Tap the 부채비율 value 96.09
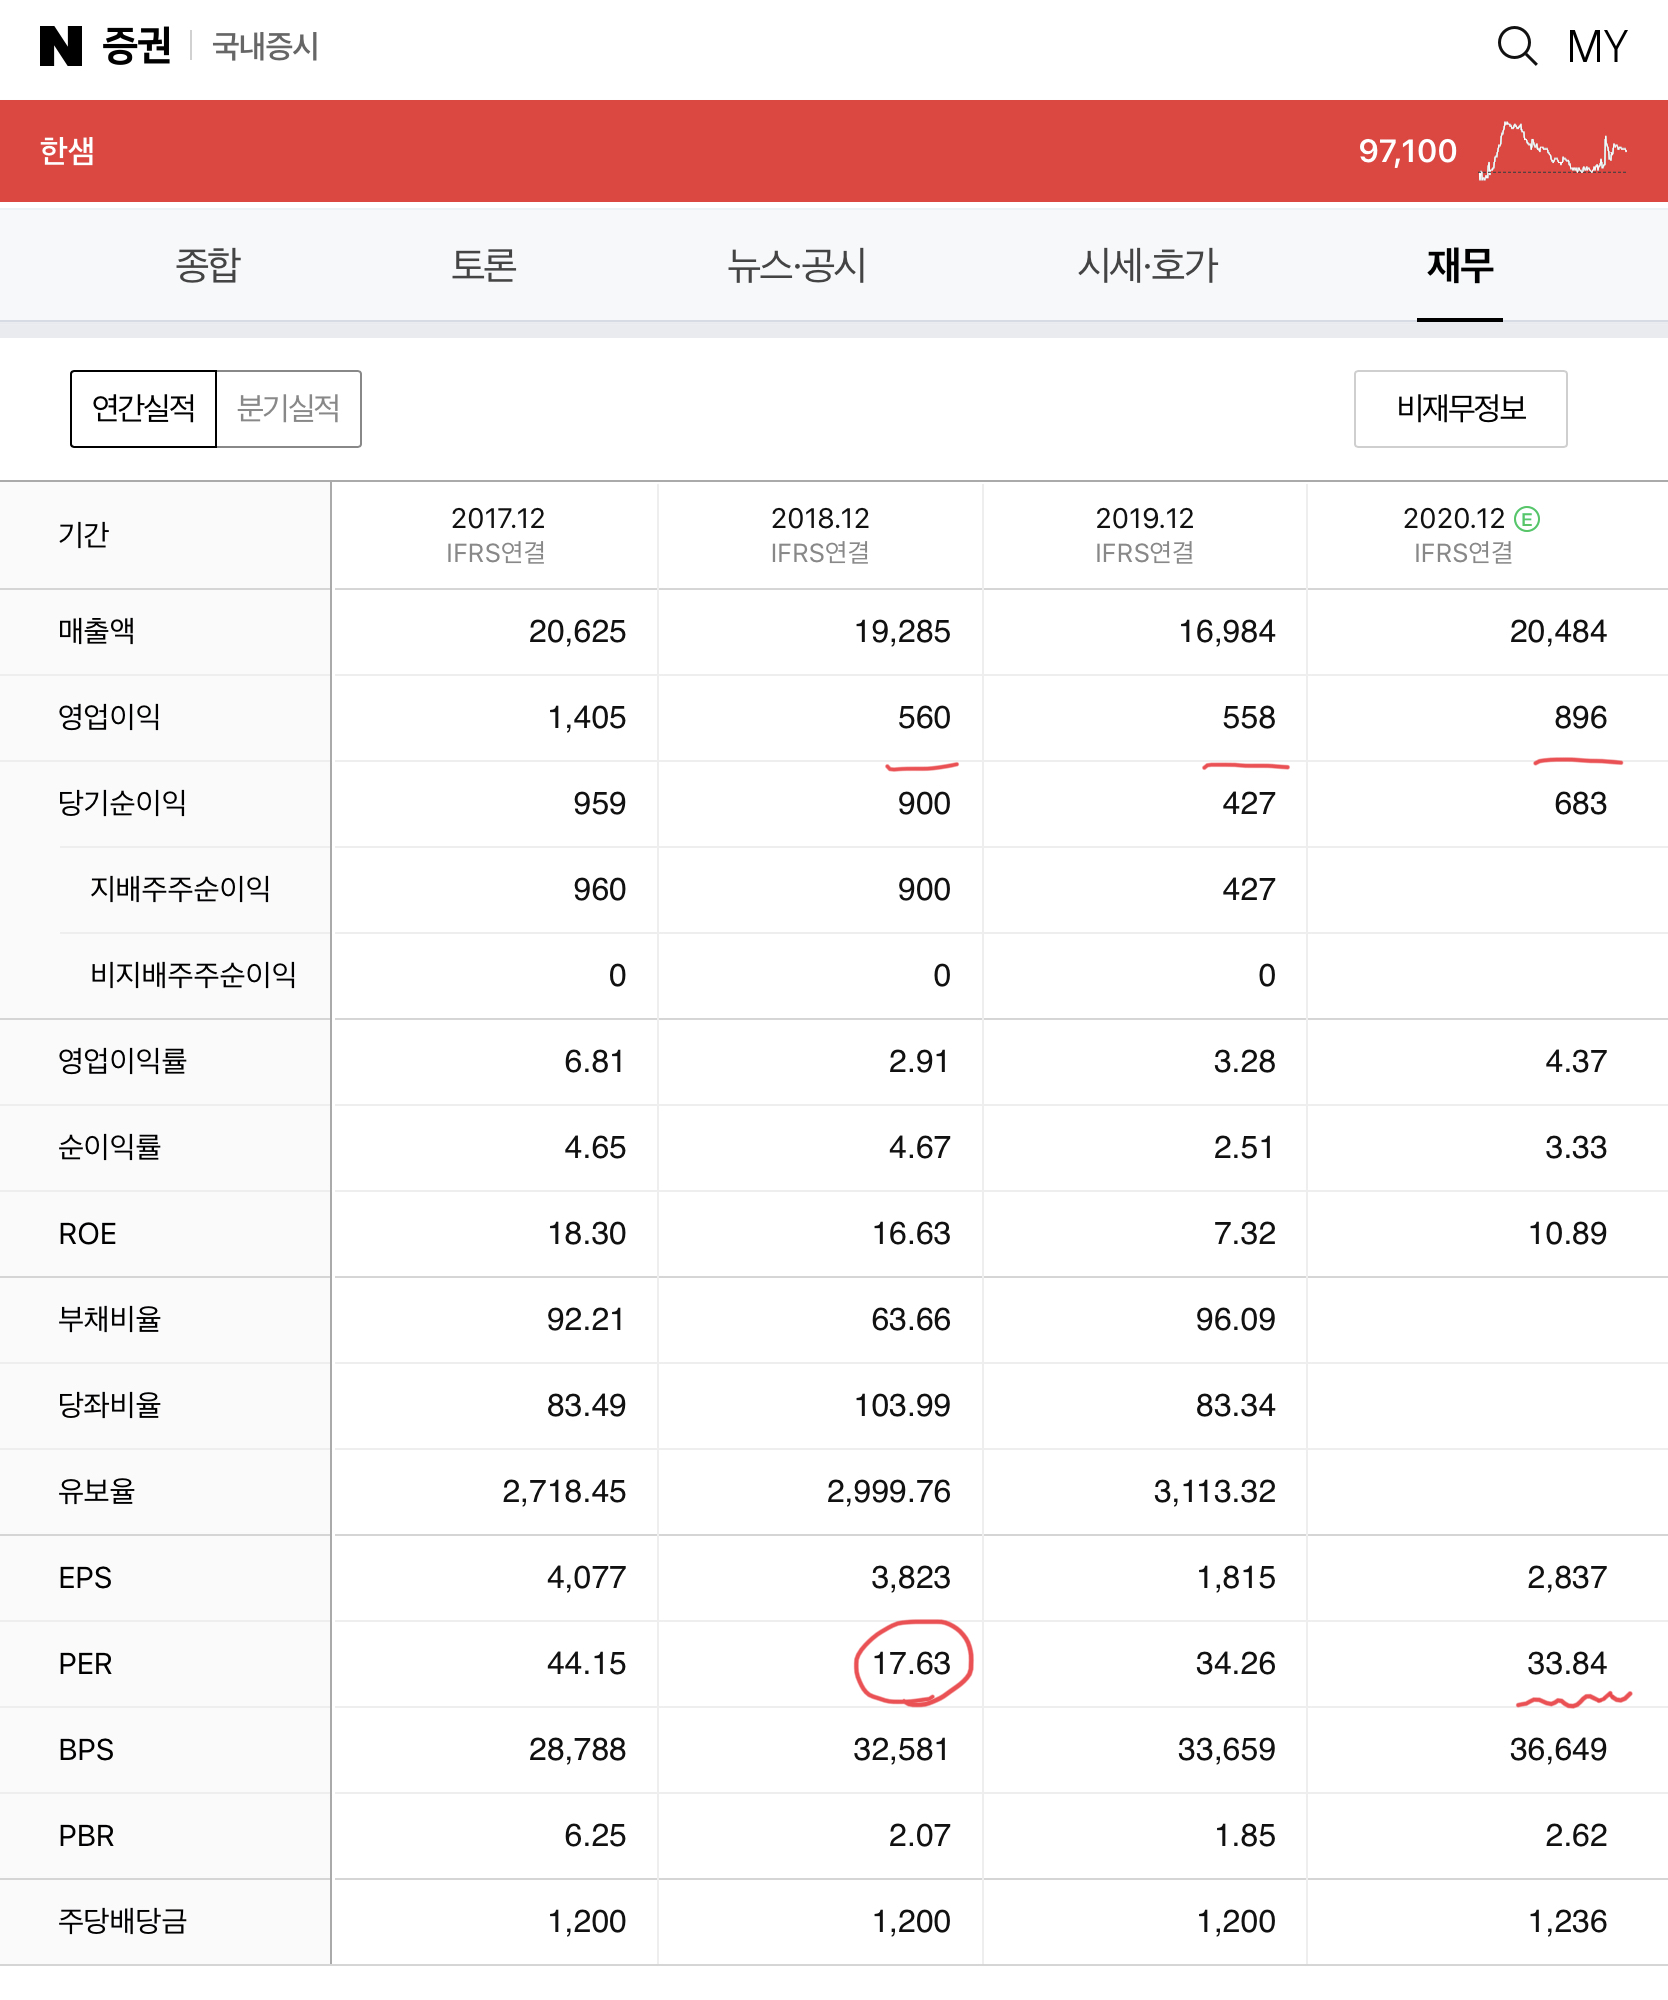The image size is (1668, 2000). pos(1236,1319)
